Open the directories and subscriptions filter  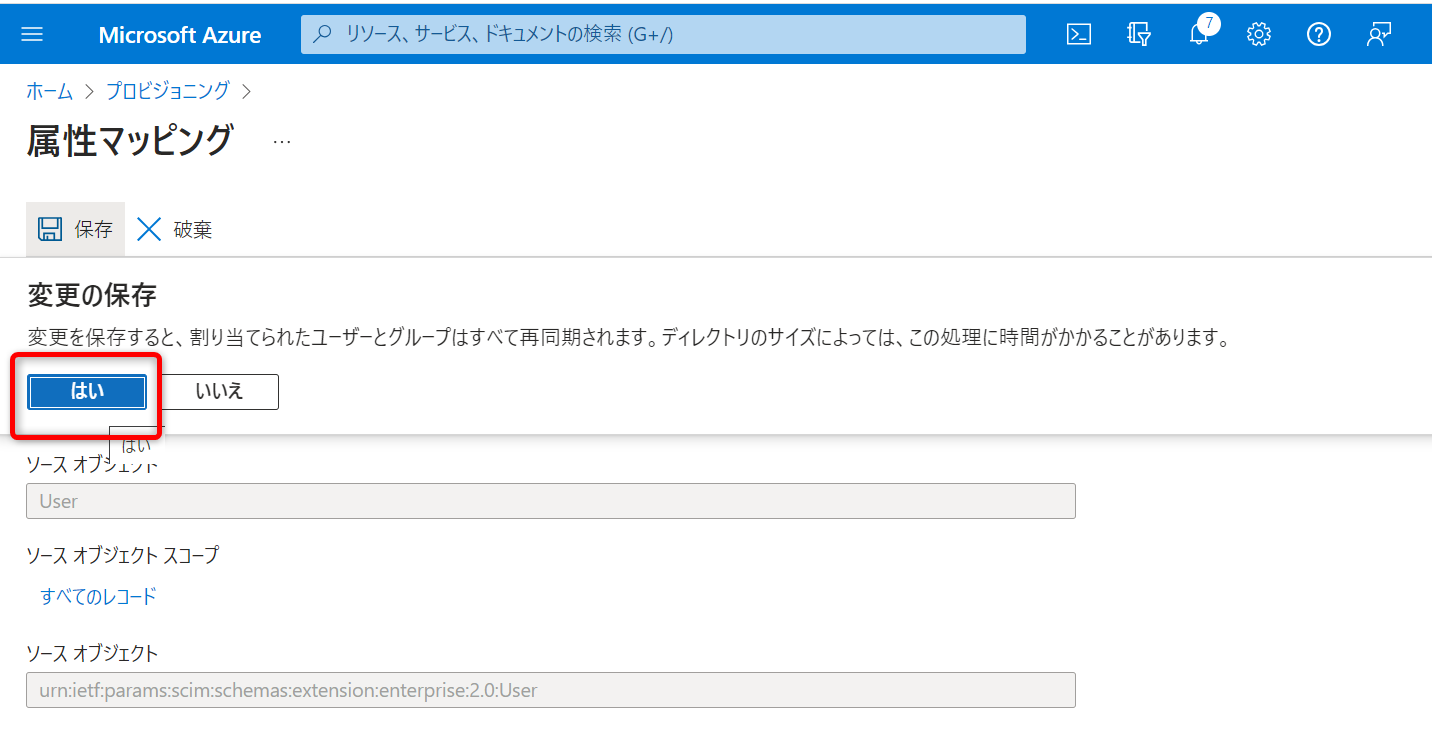click(x=1138, y=34)
